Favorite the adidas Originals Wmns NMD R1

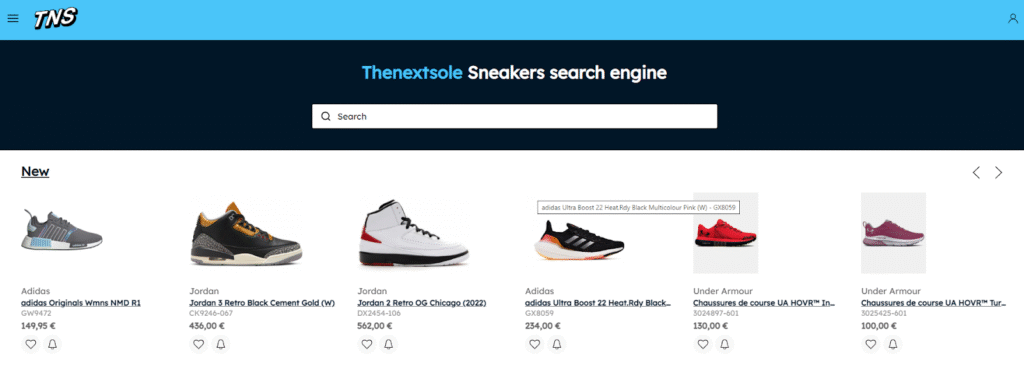pos(30,344)
